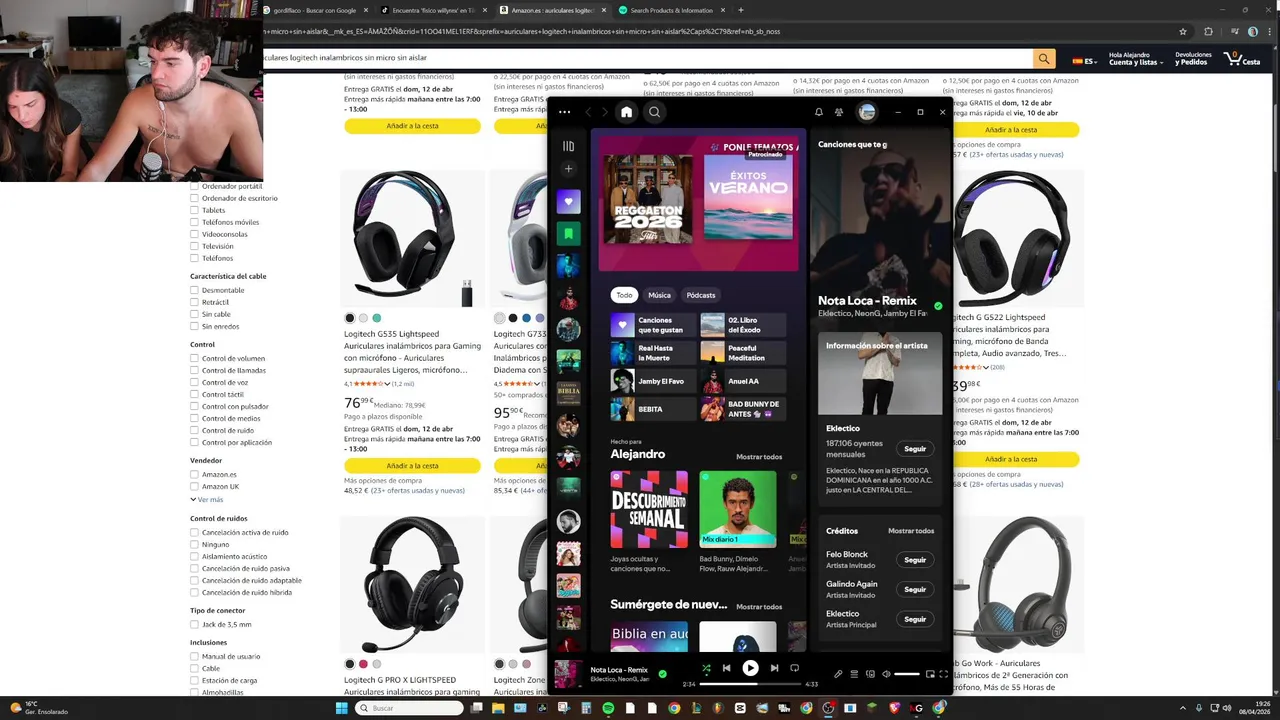
Task: Open Descubrimiento Semanal playlist cover
Action: (x=649, y=509)
